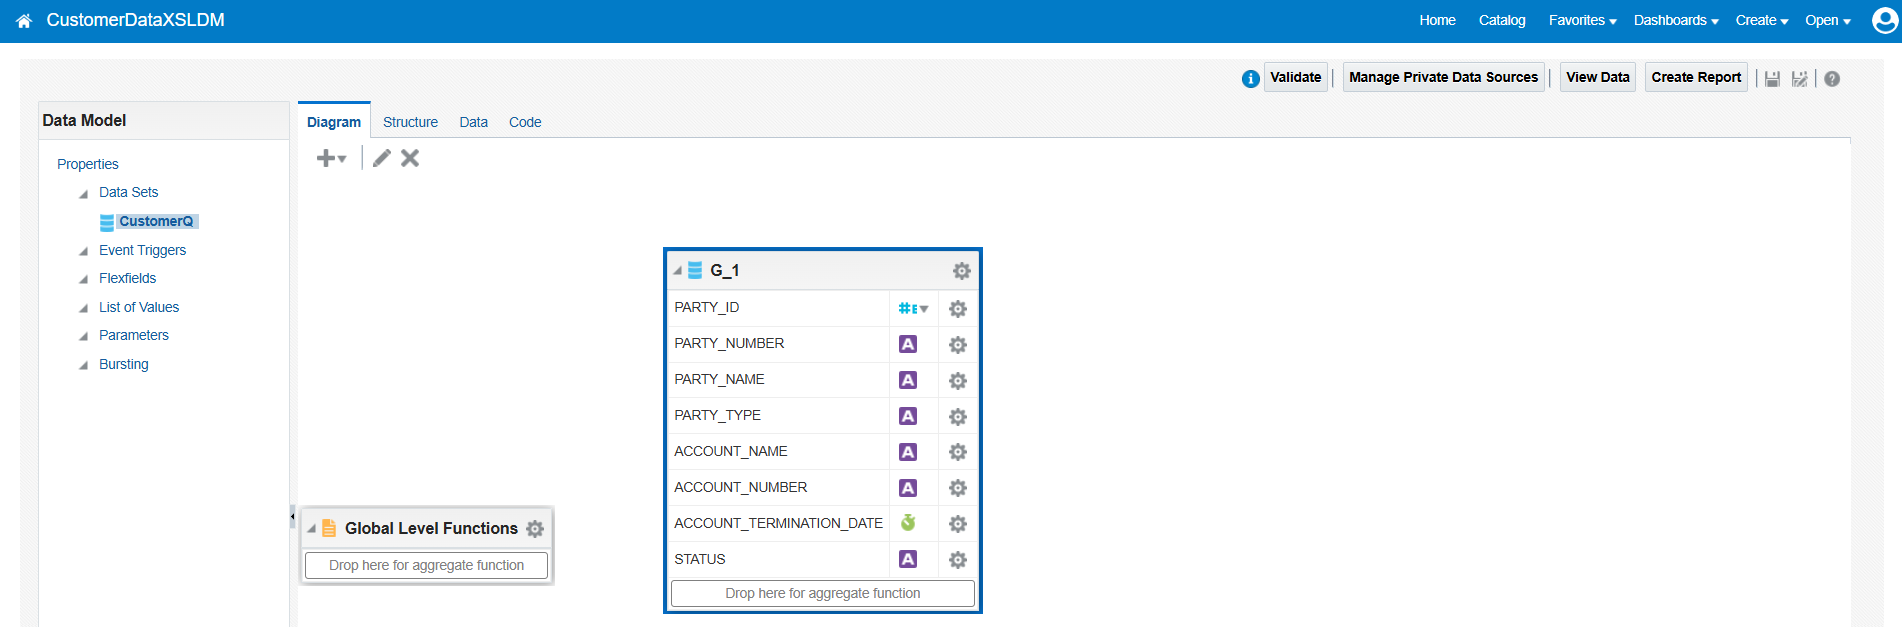Collapse the Data Sets tree node
The height and width of the screenshot is (627, 1902).
84,193
